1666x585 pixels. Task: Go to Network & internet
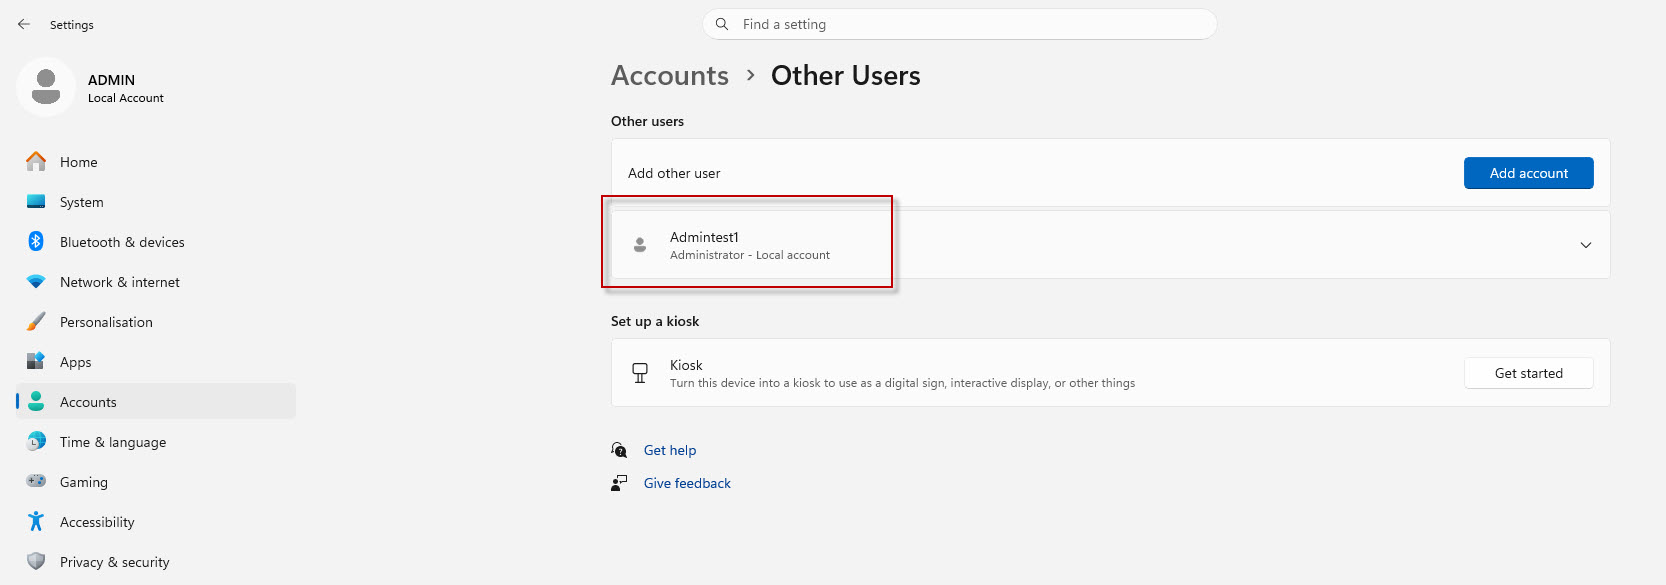point(156,281)
